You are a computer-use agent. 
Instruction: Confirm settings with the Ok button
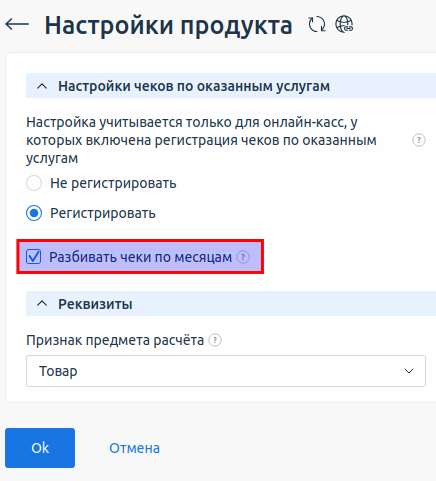(40, 448)
